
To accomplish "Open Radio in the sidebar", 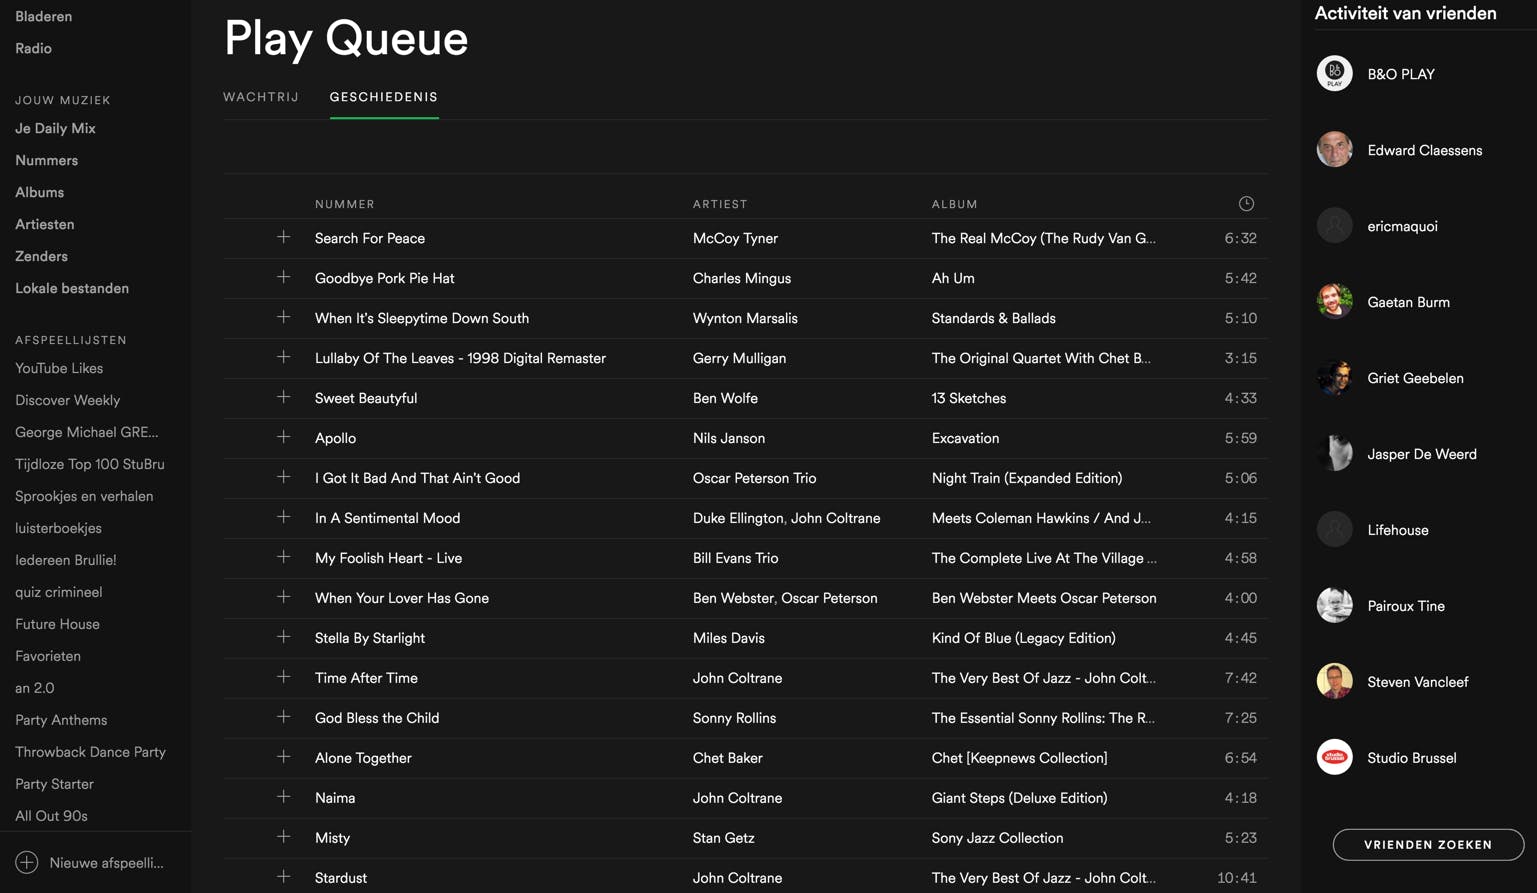I will pos(34,48).
